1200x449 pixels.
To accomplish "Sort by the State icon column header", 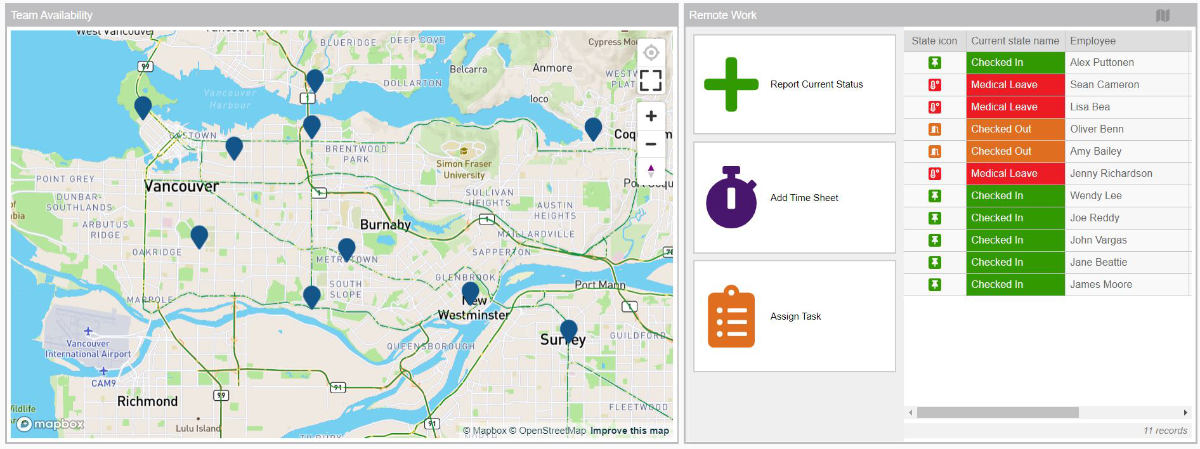I will click(934, 41).
